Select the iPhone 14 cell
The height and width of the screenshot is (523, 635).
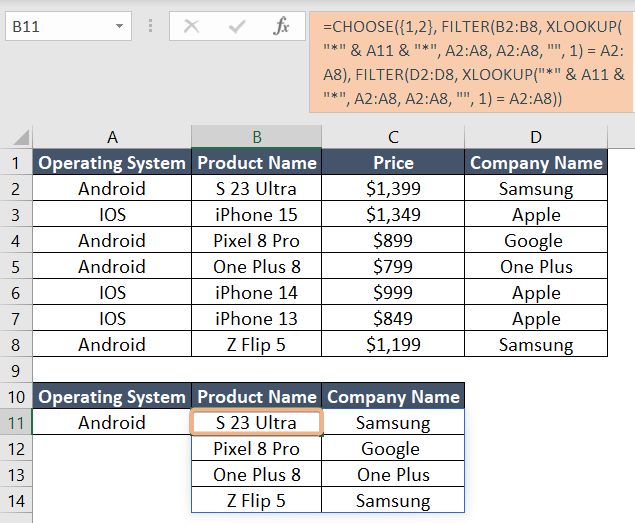[x=256, y=292]
